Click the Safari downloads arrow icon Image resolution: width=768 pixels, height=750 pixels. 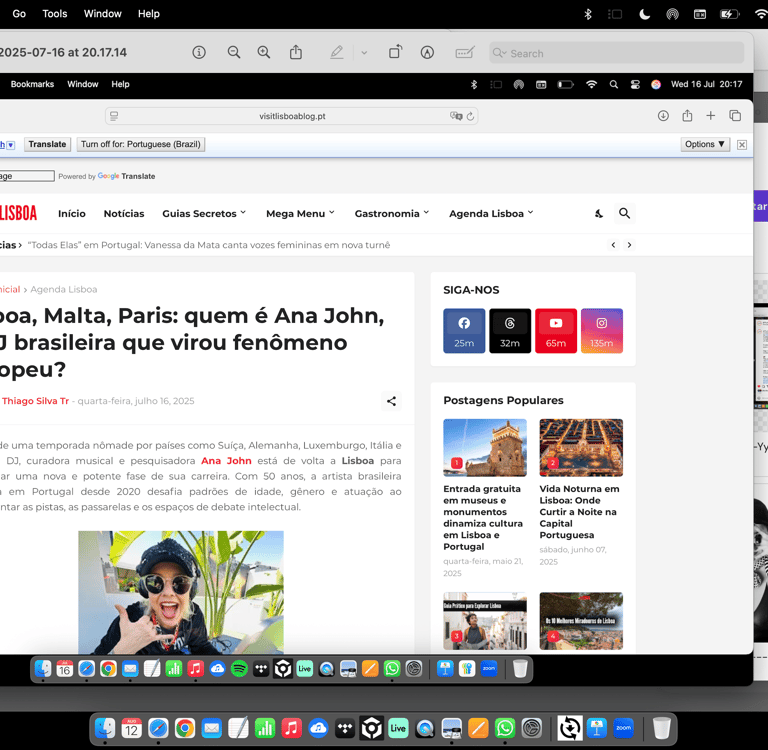tap(663, 116)
